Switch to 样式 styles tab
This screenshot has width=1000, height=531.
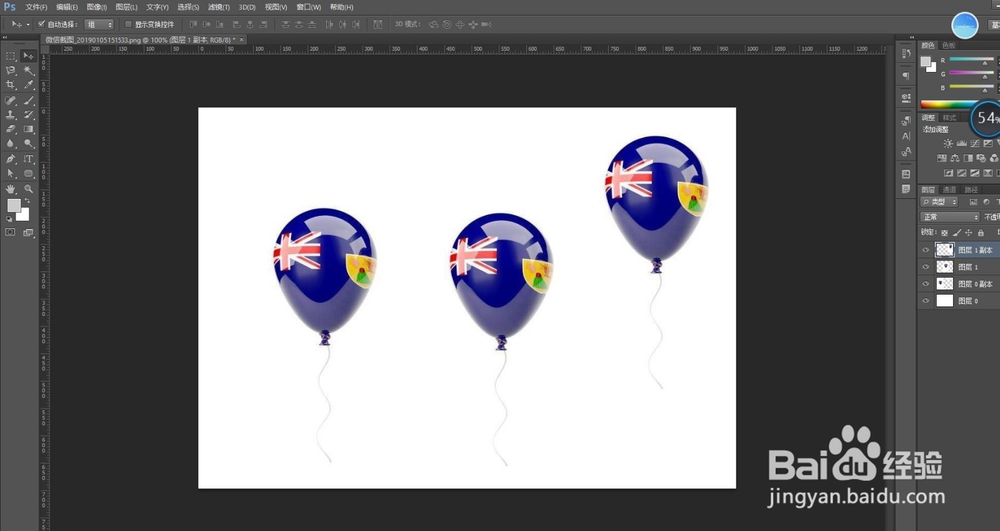coord(950,118)
